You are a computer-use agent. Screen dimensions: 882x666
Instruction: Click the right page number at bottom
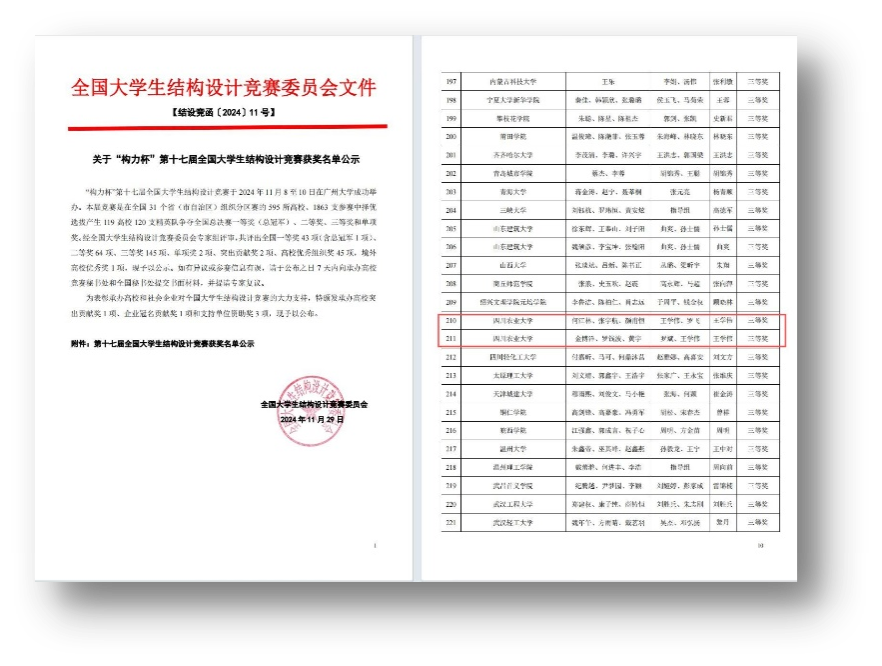point(760,546)
